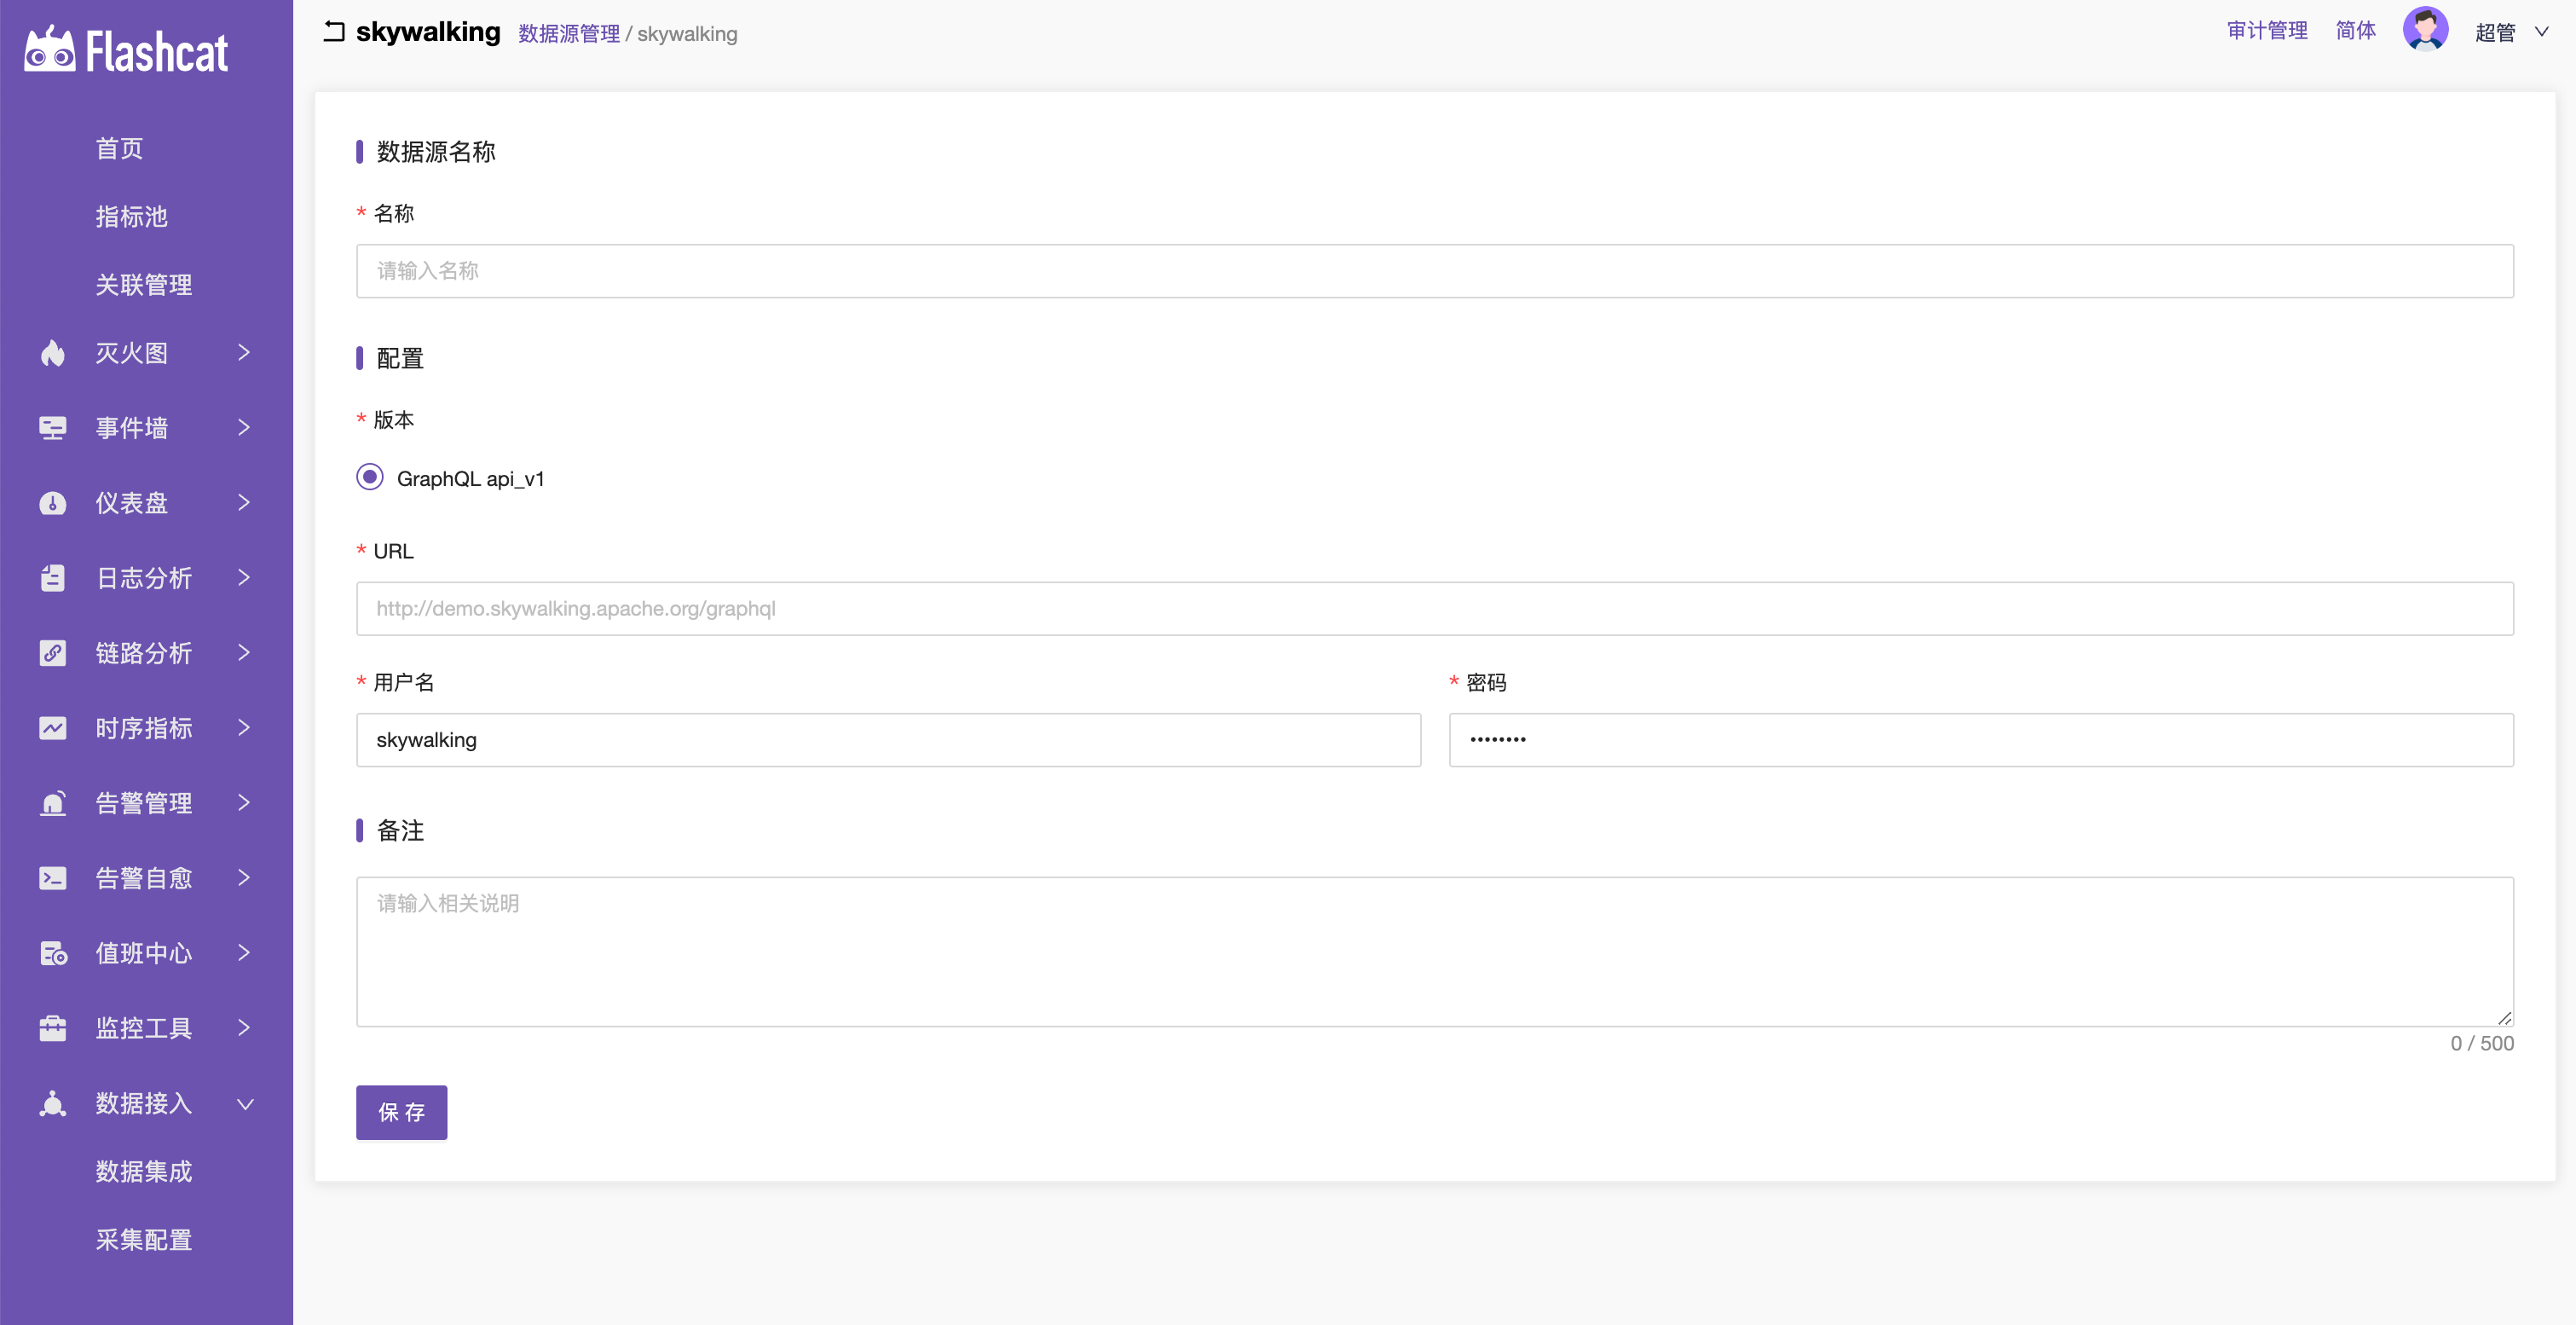Expand the 告警管理 menu chevron
The width and height of the screenshot is (2576, 1325).
[x=244, y=802]
